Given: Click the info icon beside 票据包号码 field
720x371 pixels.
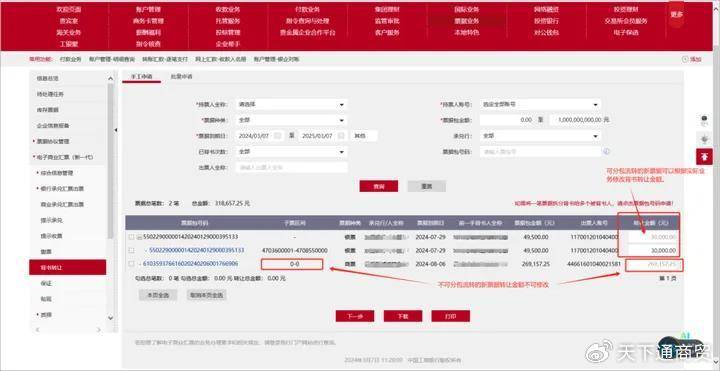Looking at the screenshot, I should 606,152.
